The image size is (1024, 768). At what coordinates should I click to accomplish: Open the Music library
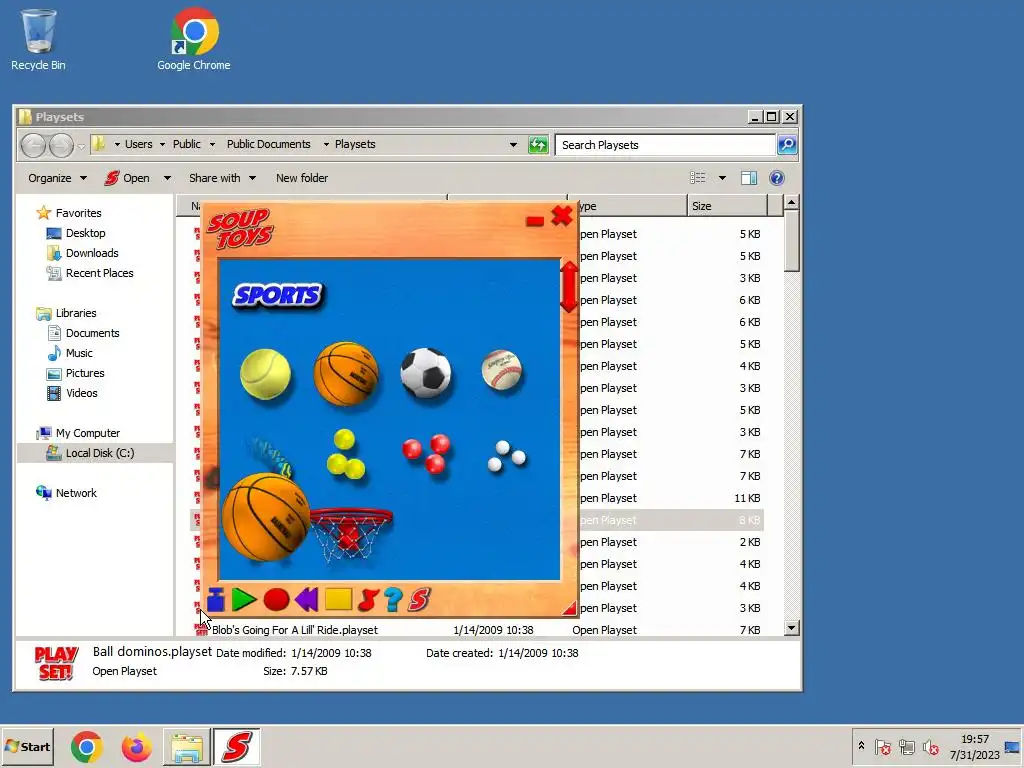(x=79, y=353)
